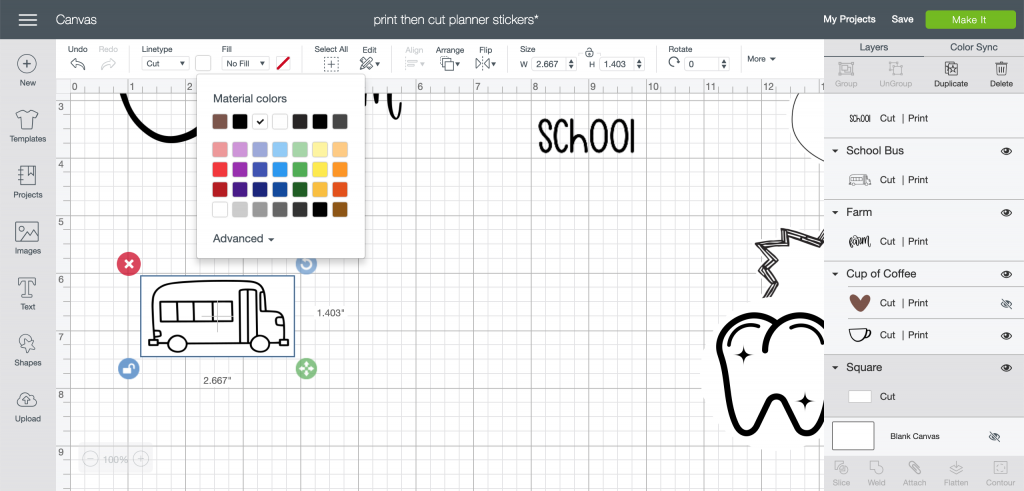This screenshot has height=491, width=1024.
Task: Open the More dropdown in toolbar
Action: tap(761, 59)
